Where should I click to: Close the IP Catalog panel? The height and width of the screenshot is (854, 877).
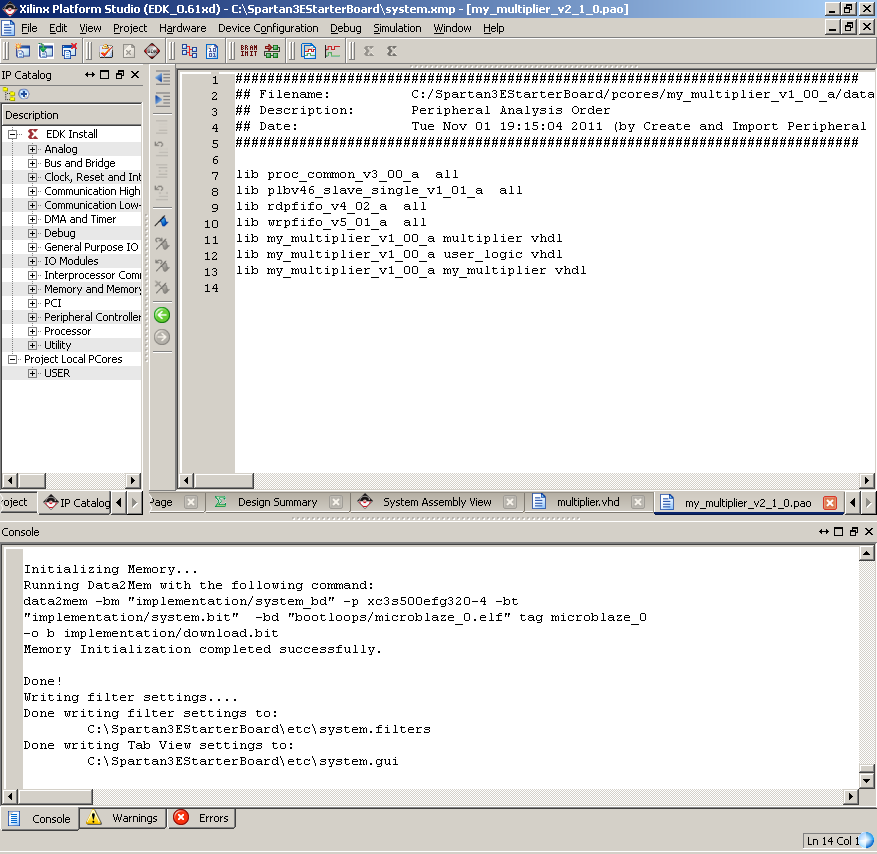click(135, 74)
